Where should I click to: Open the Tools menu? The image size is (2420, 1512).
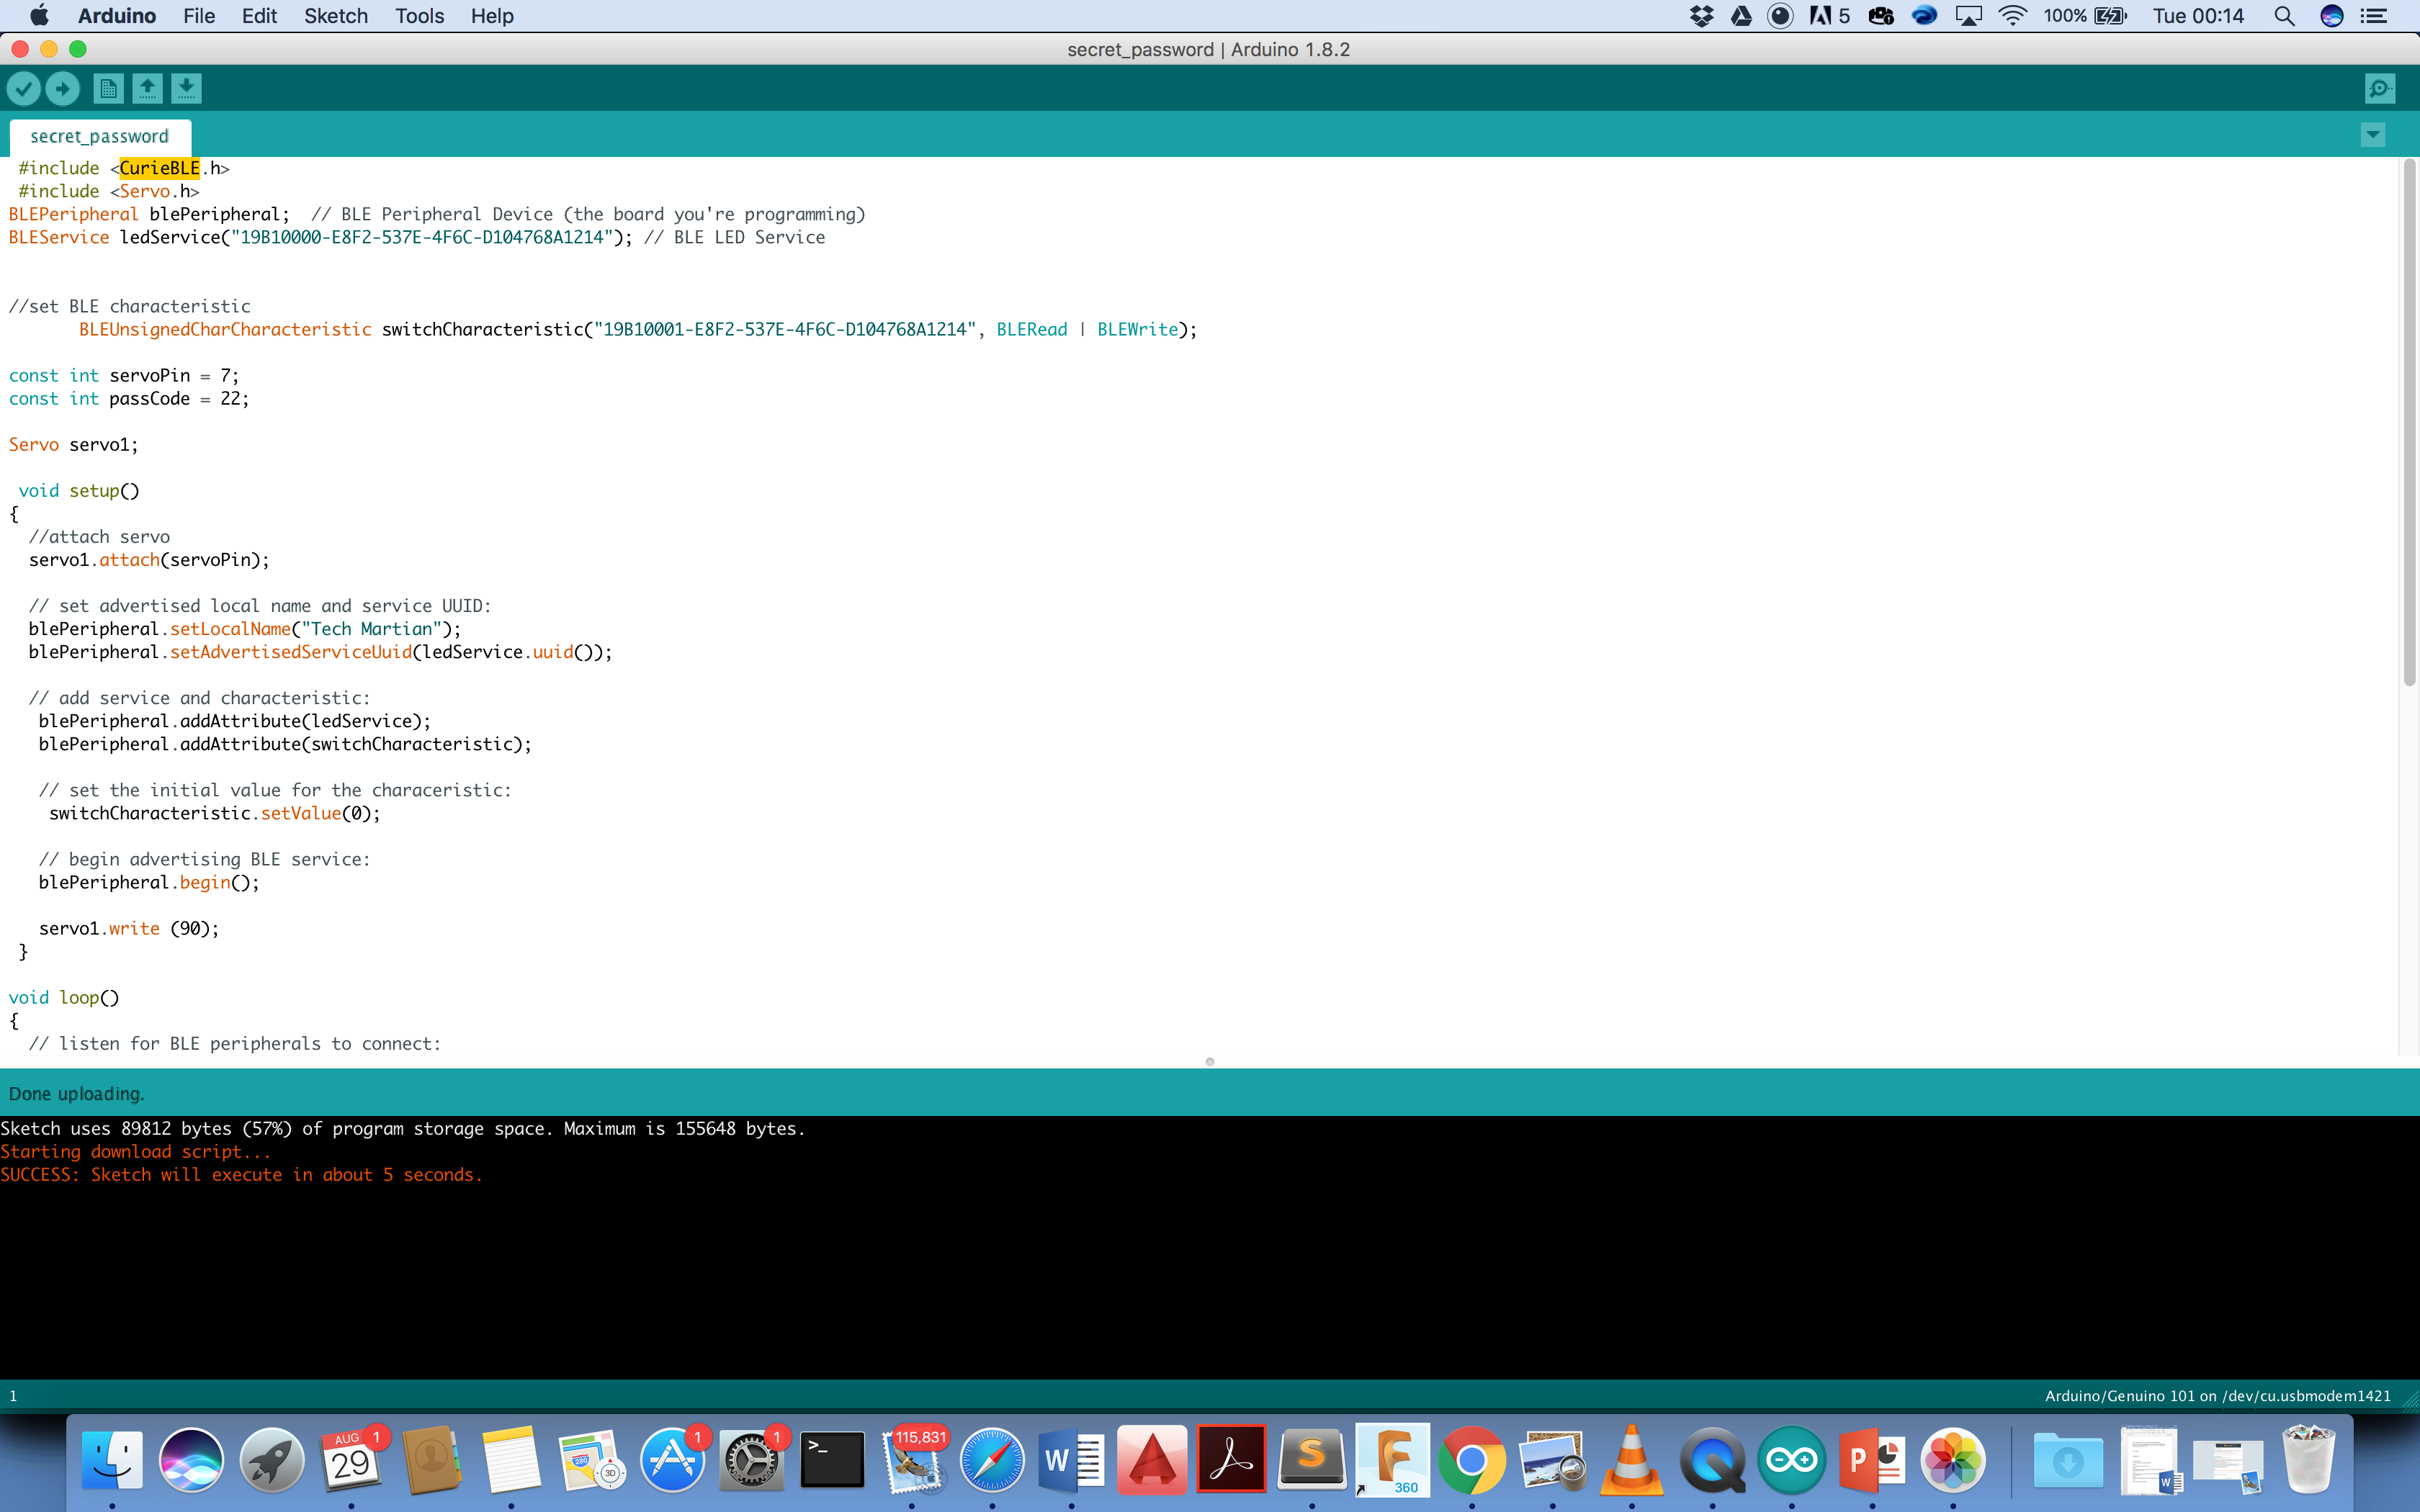tap(419, 16)
